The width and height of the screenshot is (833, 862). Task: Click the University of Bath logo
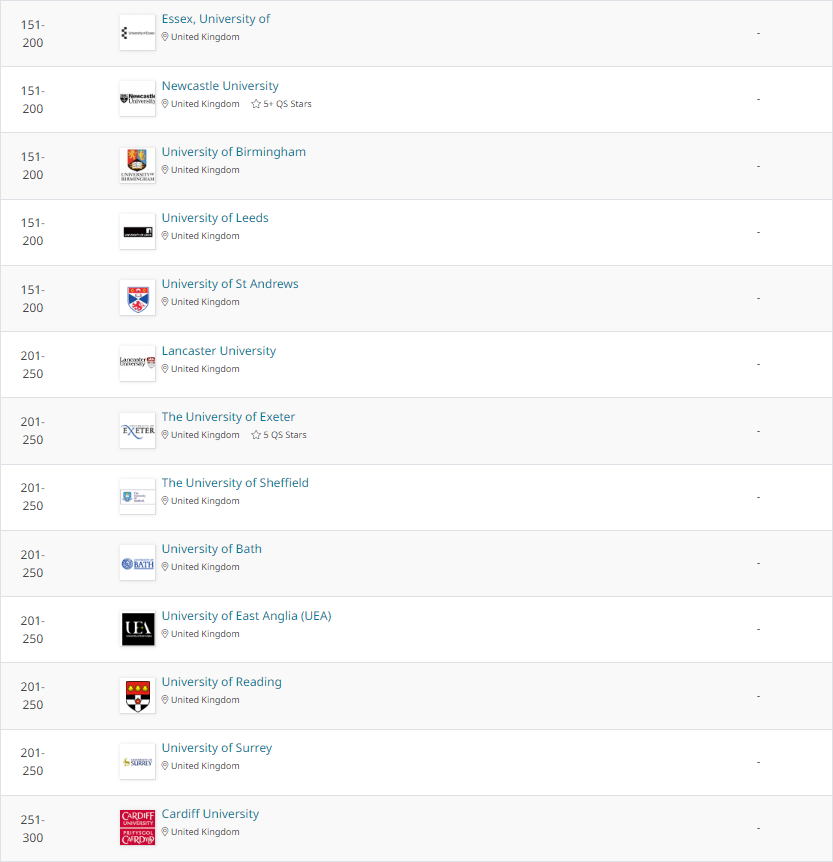tap(137, 563)
